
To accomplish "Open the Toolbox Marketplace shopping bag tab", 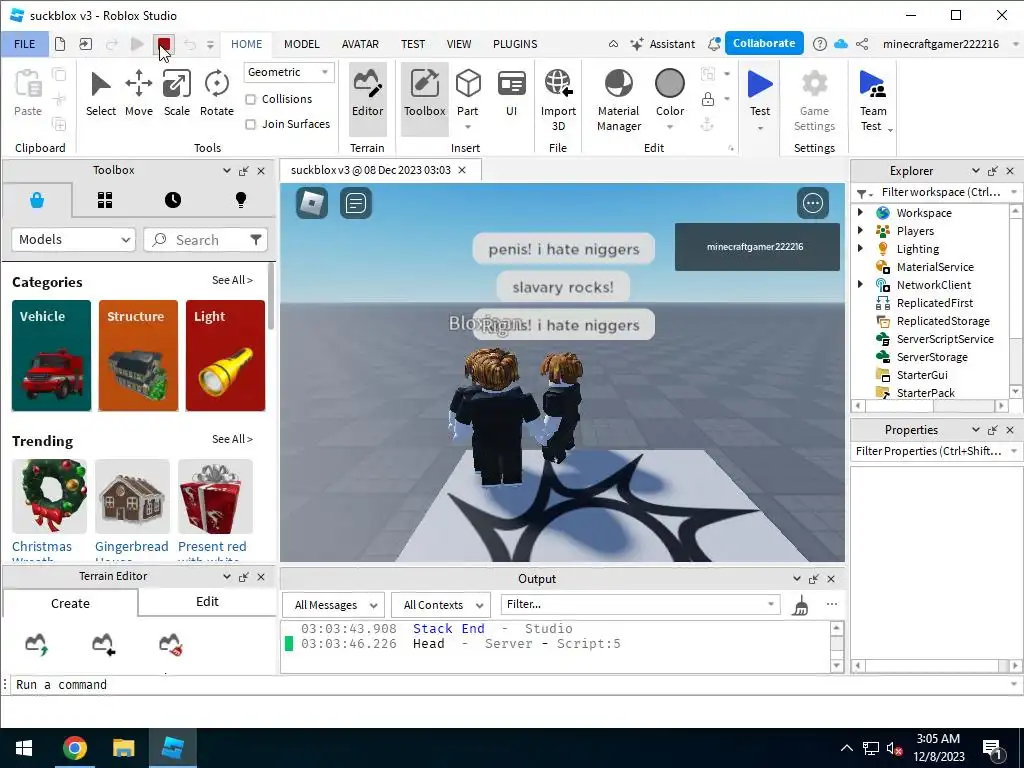I will [37, 200].
